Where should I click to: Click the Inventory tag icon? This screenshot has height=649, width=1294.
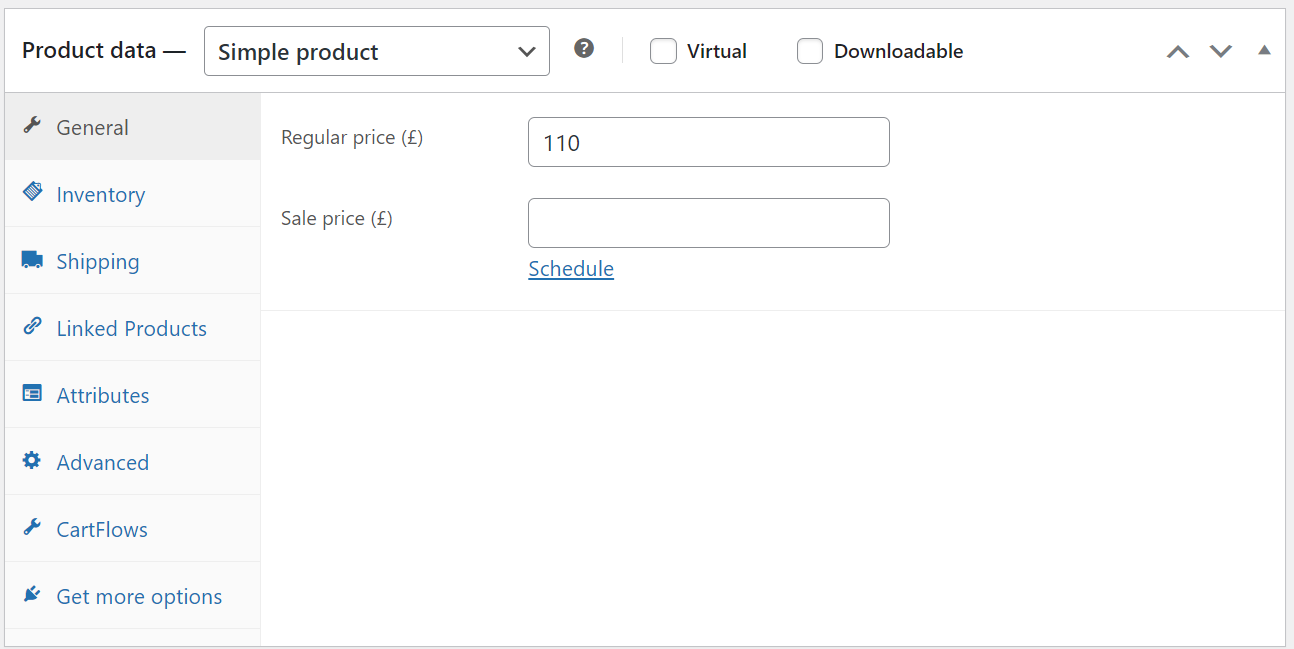tap(31, 193)
